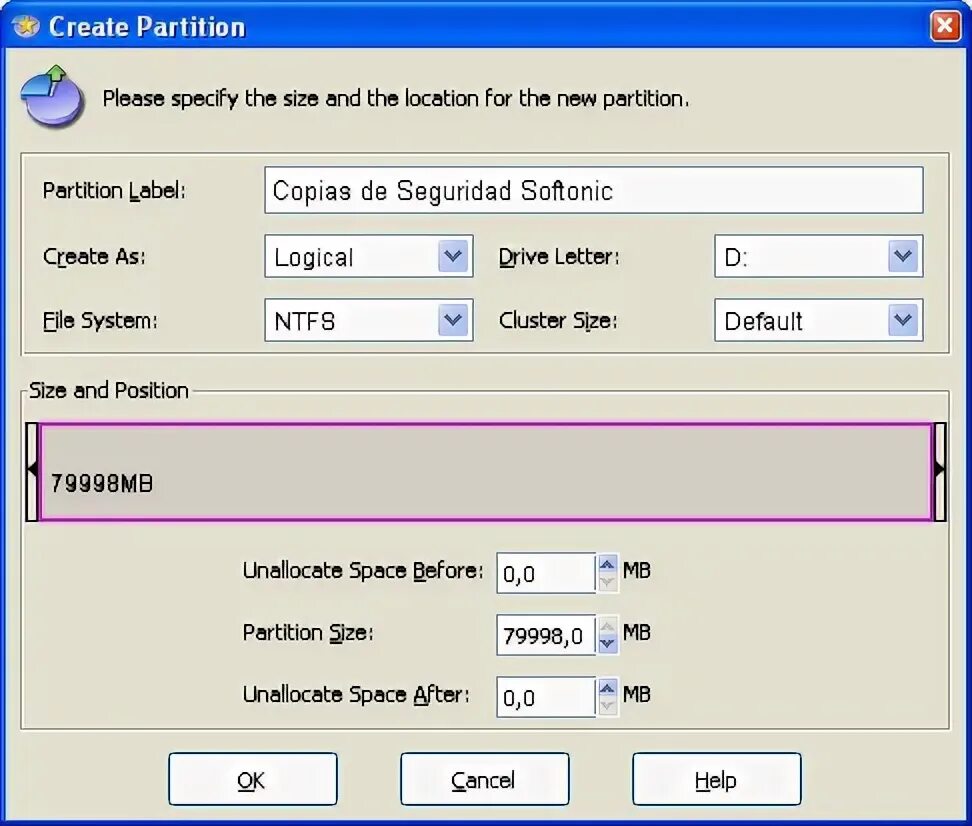Open Help for partition creation
The width and height of the screenshot is (972, 826).
716,780
